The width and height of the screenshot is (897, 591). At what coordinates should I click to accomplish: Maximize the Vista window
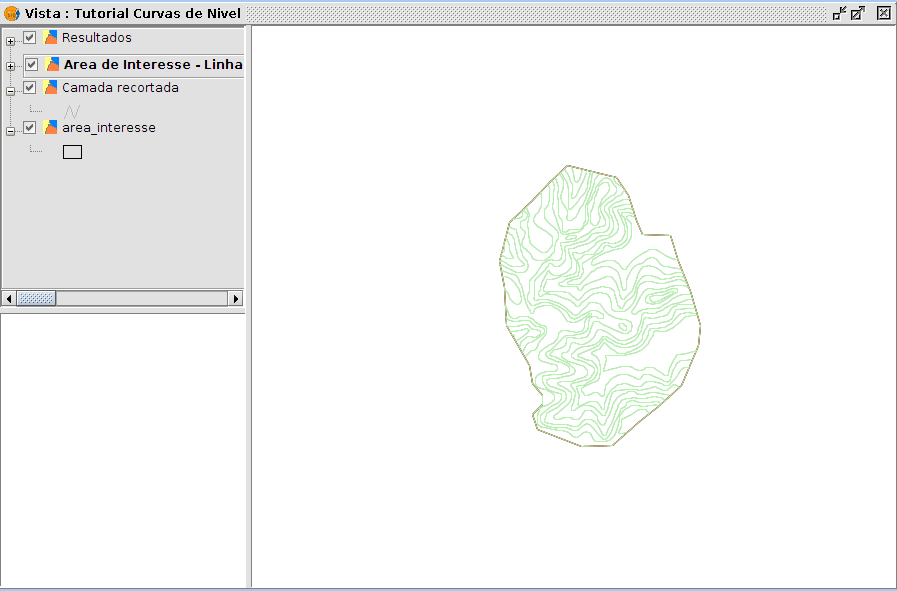tap(858, 13)
